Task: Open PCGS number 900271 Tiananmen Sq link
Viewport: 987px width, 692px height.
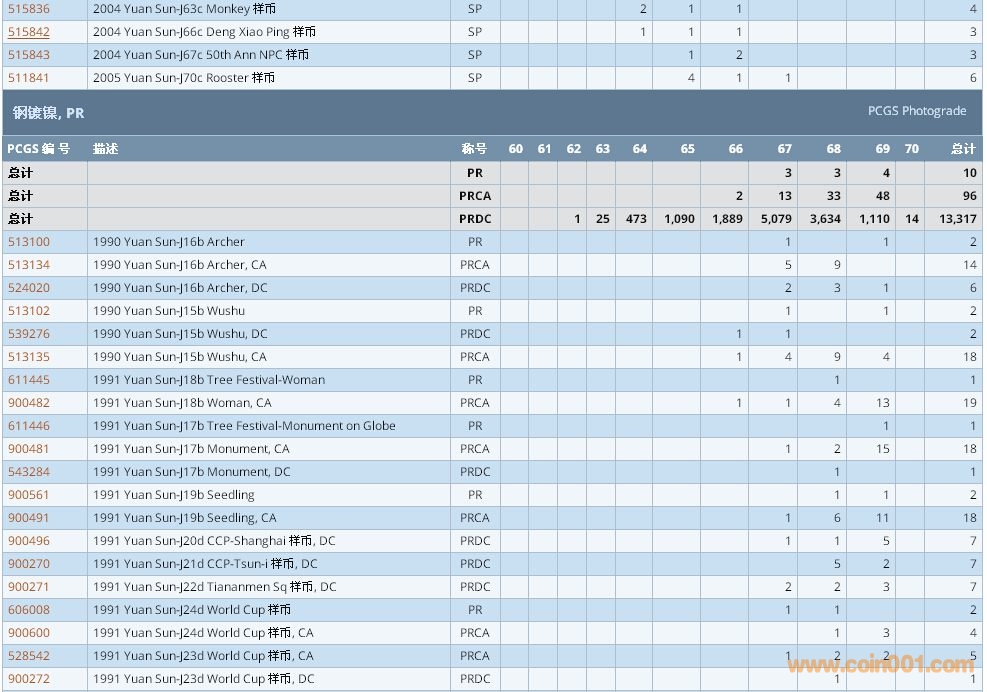Action: 29,587
